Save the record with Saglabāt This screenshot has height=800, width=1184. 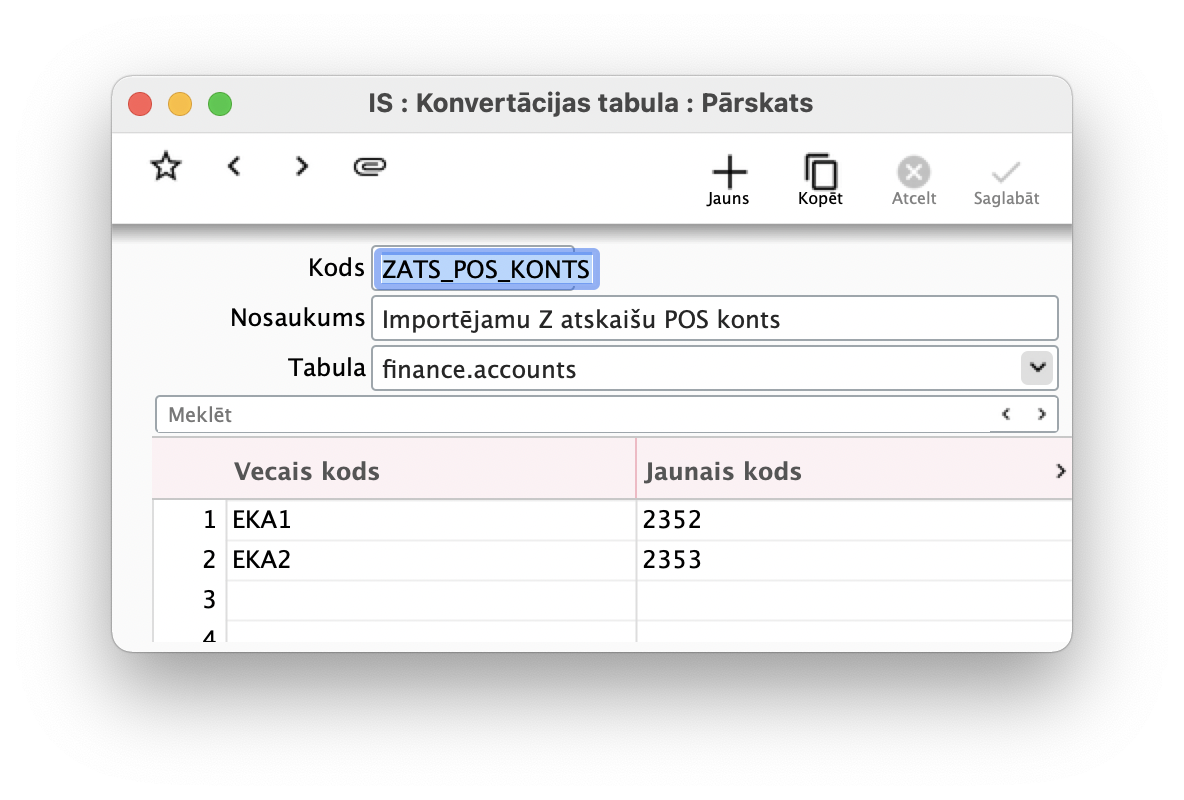1006,181
